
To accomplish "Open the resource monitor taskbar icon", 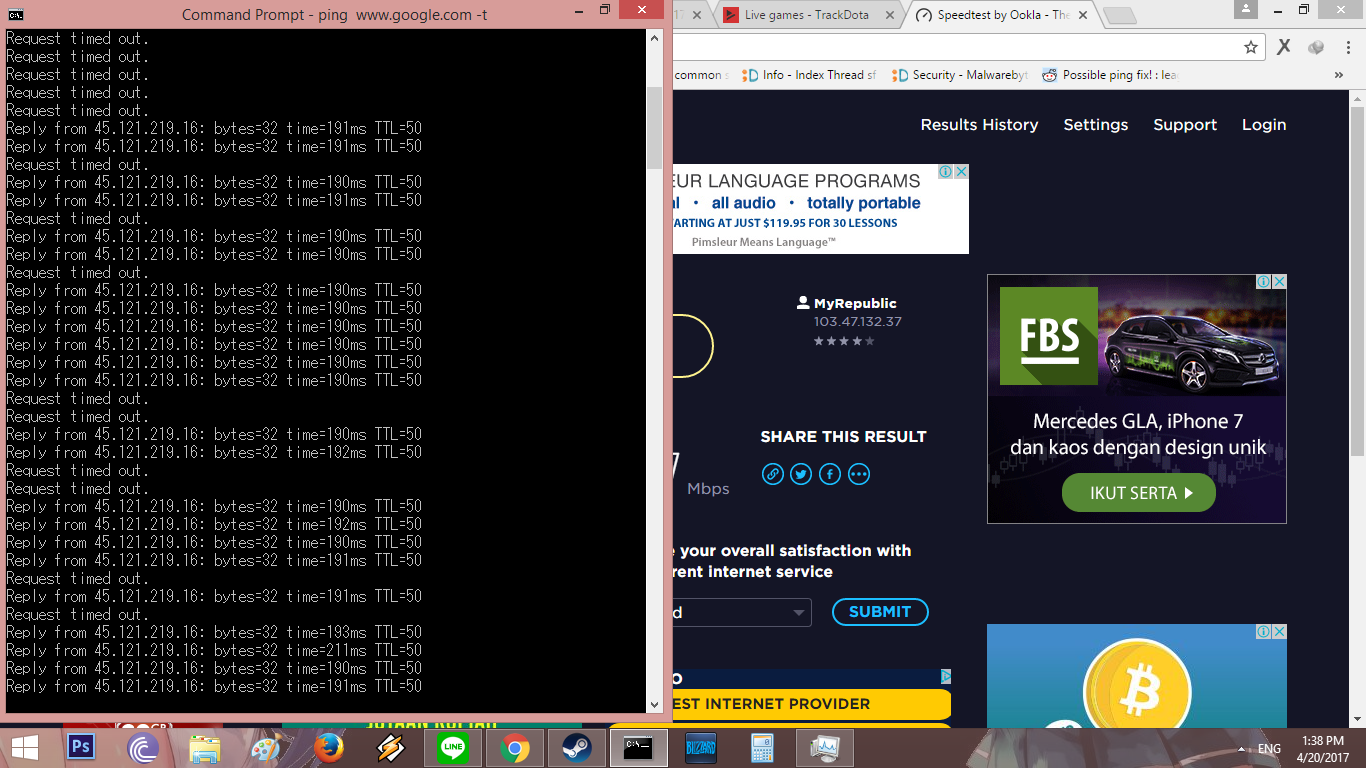I will (826, 747).
